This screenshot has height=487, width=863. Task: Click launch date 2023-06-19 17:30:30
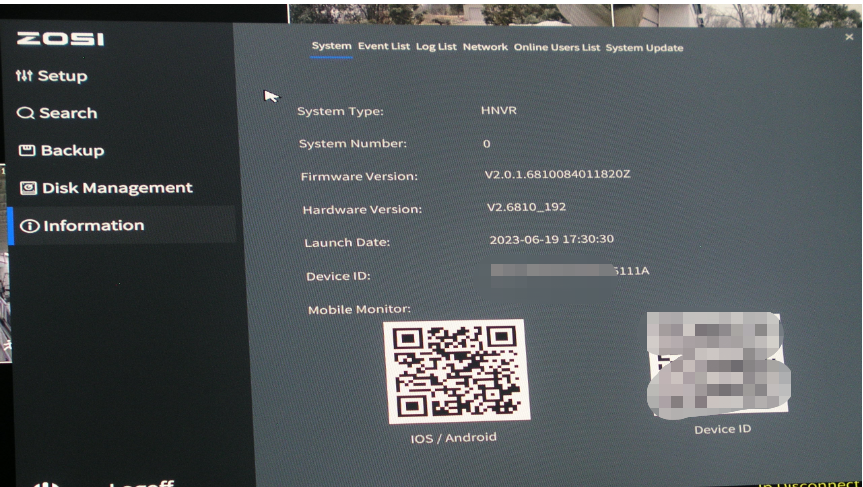click(551, 239)
